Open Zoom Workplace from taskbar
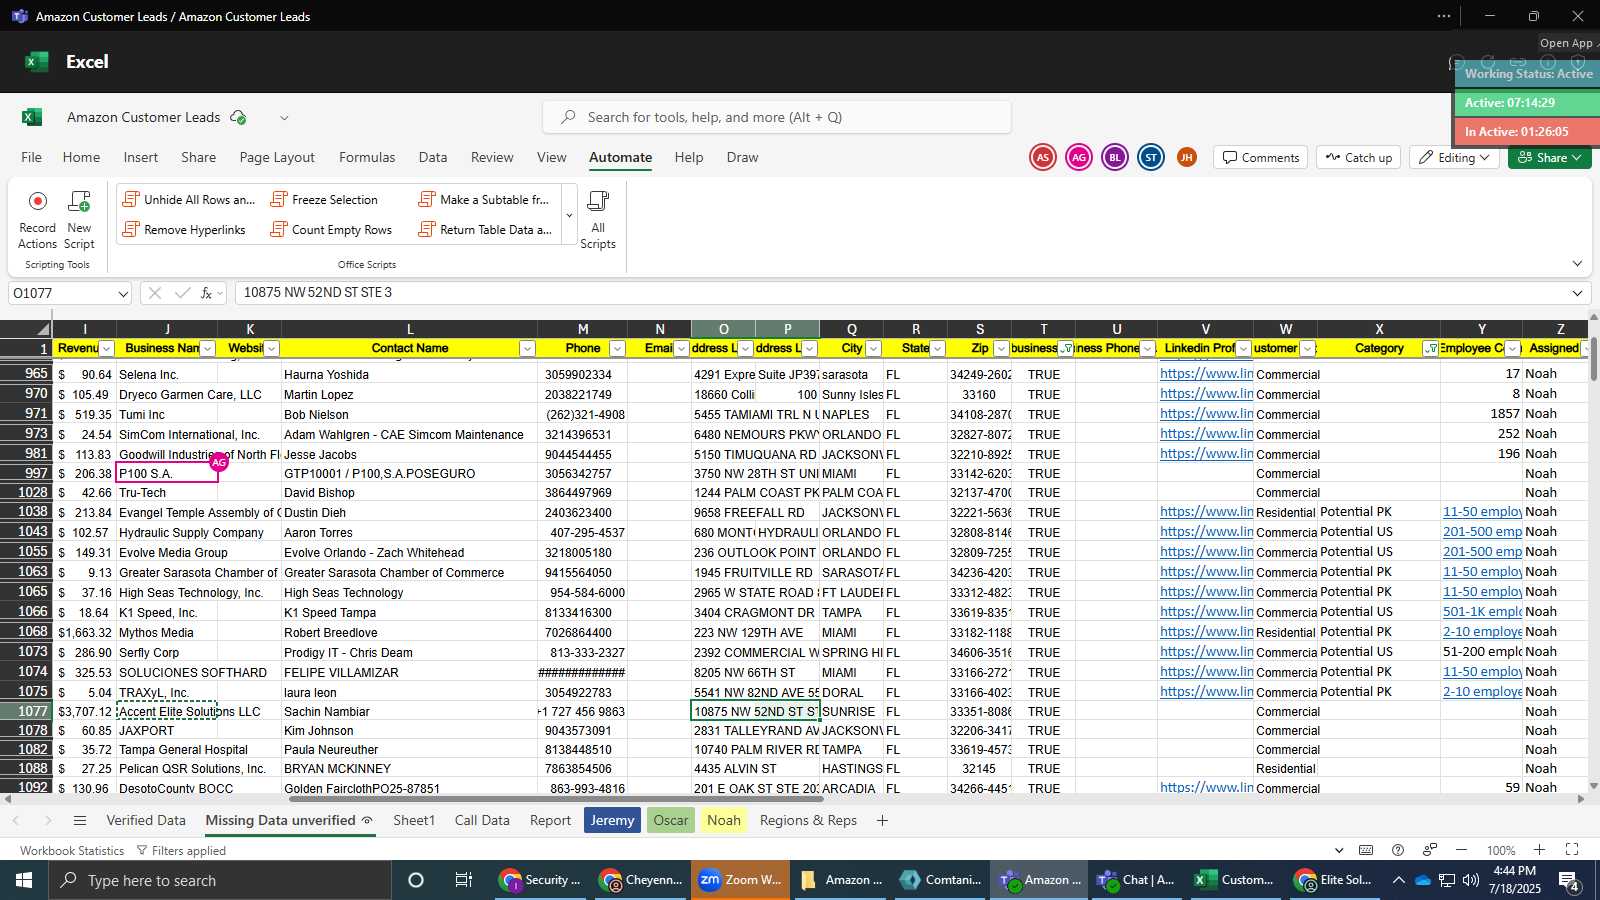The height and width of the screenshot is (900, 1600). click(x=740, y=880)
